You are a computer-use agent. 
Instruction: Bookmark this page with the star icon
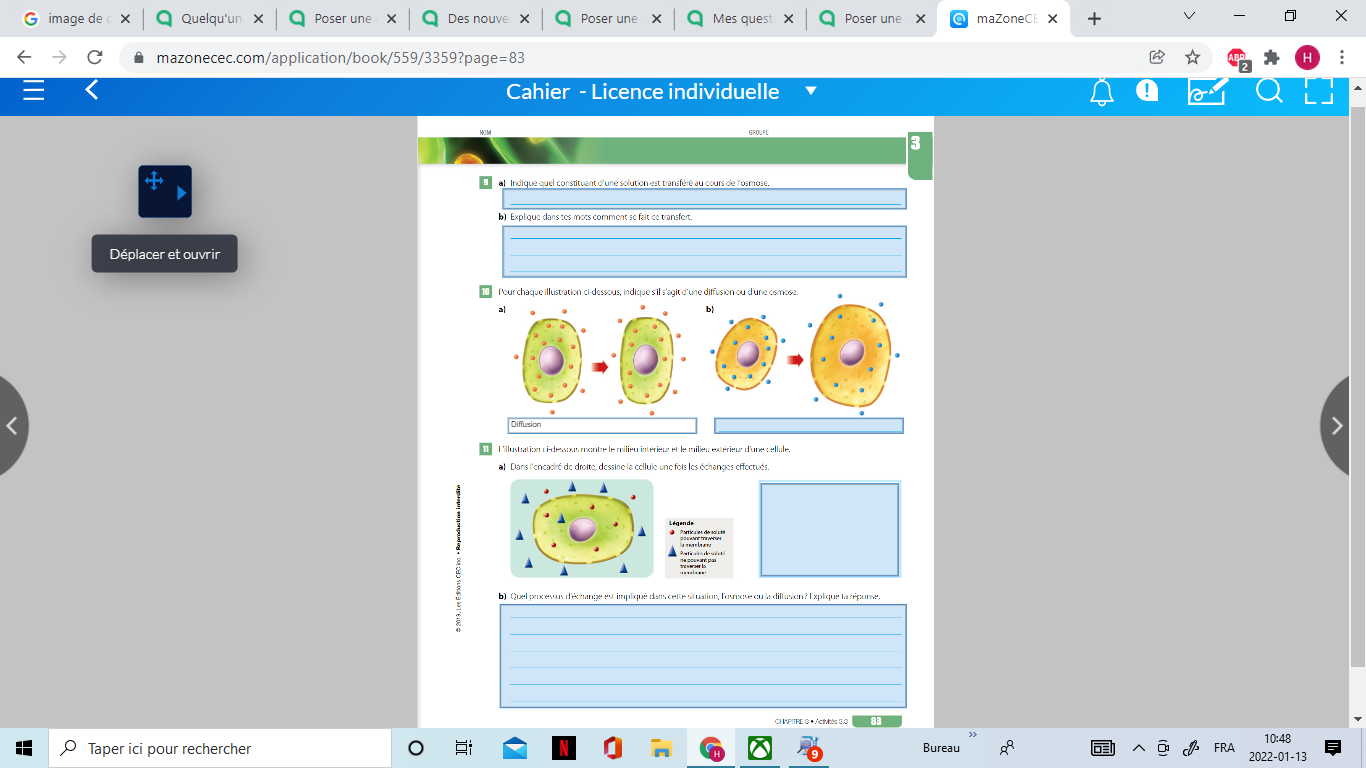[x=1192, y=57]
